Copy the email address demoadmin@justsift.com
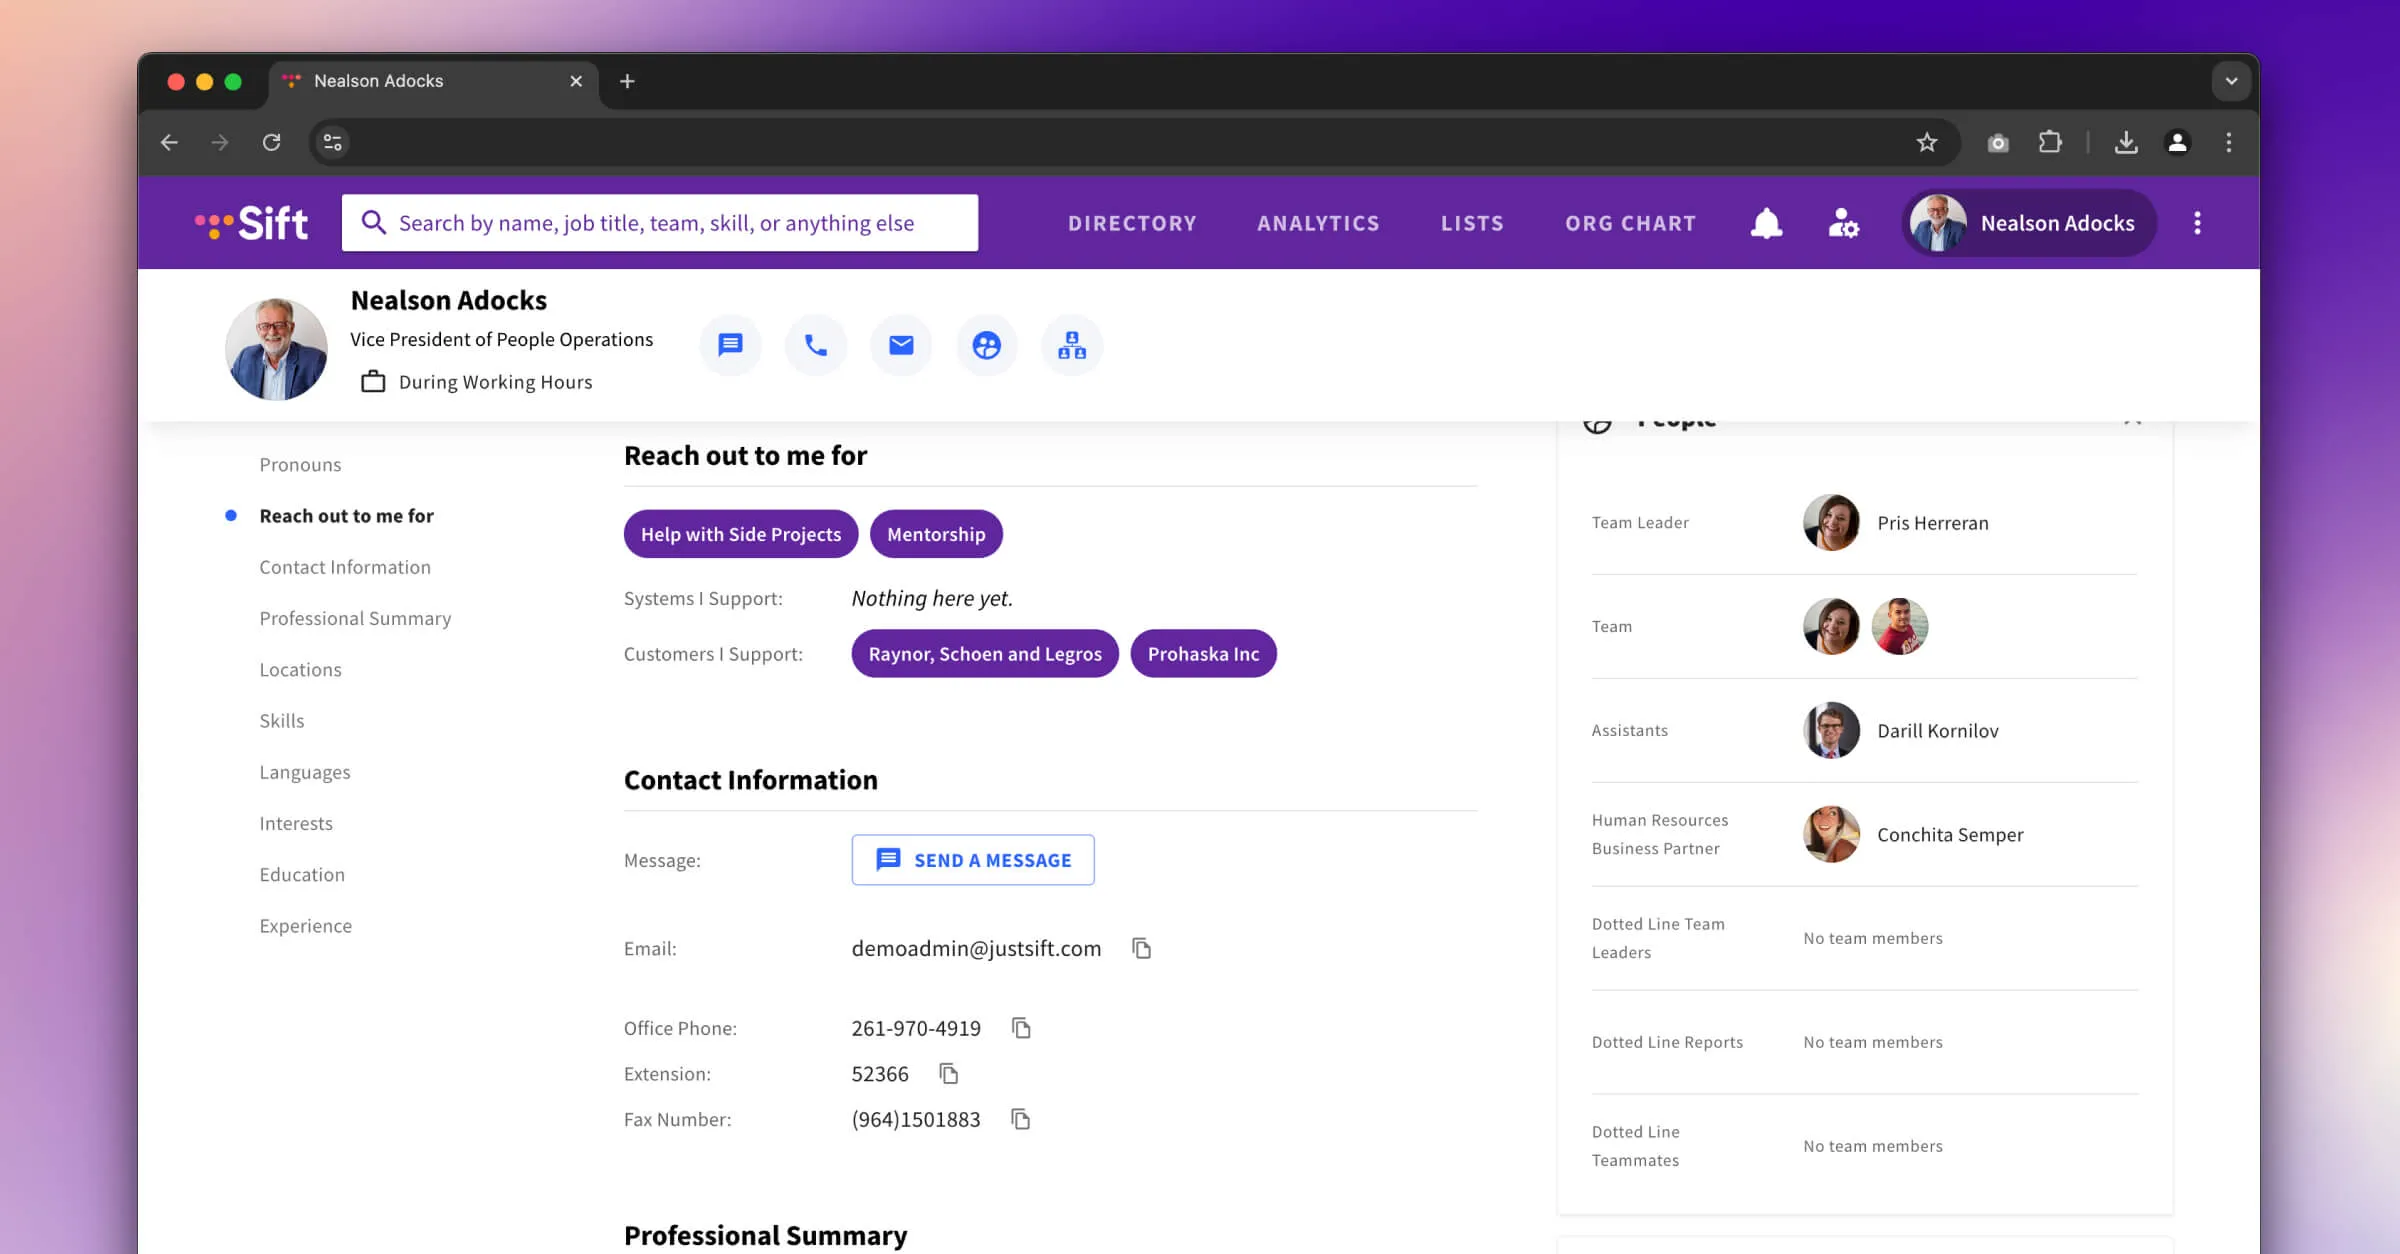The width and height of the screenshot is (2400, 1254). (x=1142, y=948)
